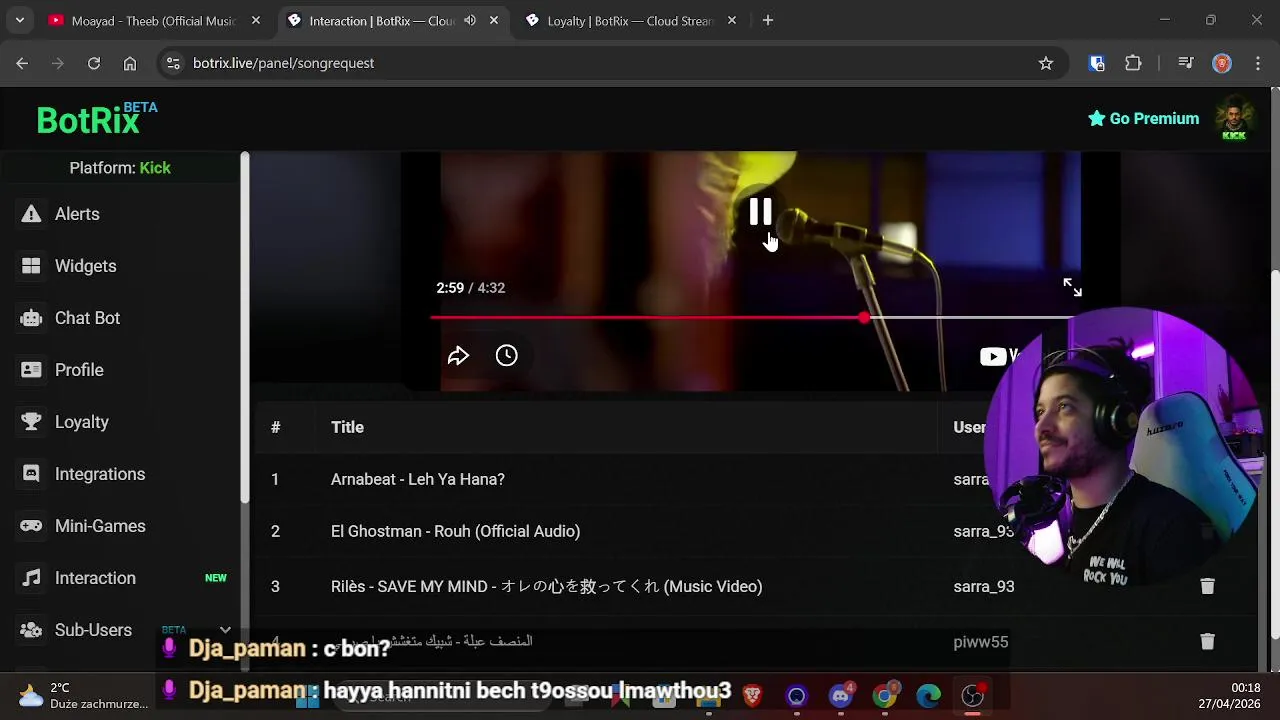
Task: Click the Loyalty trophy icon
Action: coord(31,422)
